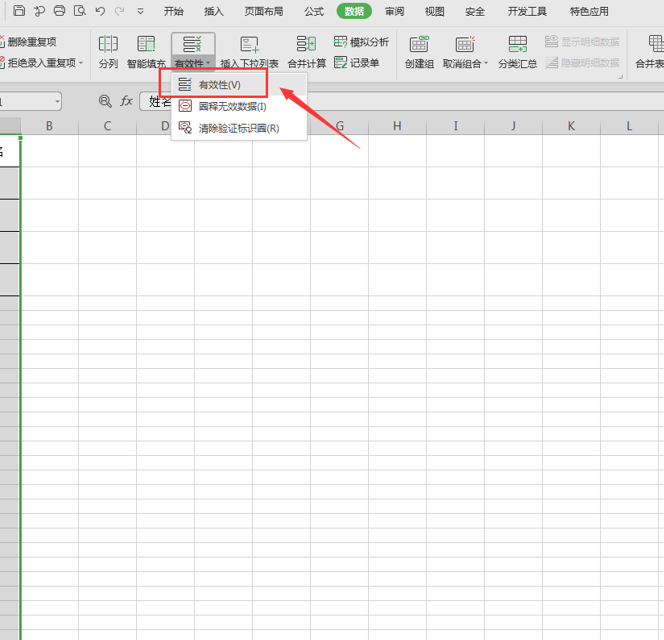Expand the quick access toolbar customize arrow
This screenshot has width=664, height=640.
tap(140, 11)
